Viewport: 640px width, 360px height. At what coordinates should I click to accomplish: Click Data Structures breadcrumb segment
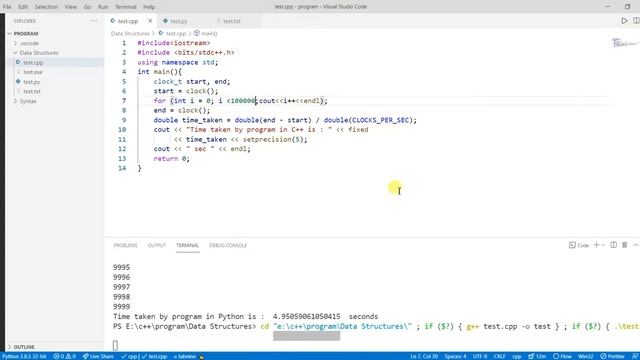(x=130, y=33)
